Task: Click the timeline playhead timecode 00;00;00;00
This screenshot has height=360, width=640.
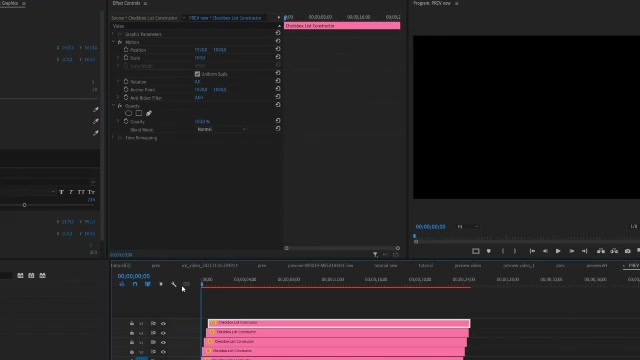Action: (133, 276)
